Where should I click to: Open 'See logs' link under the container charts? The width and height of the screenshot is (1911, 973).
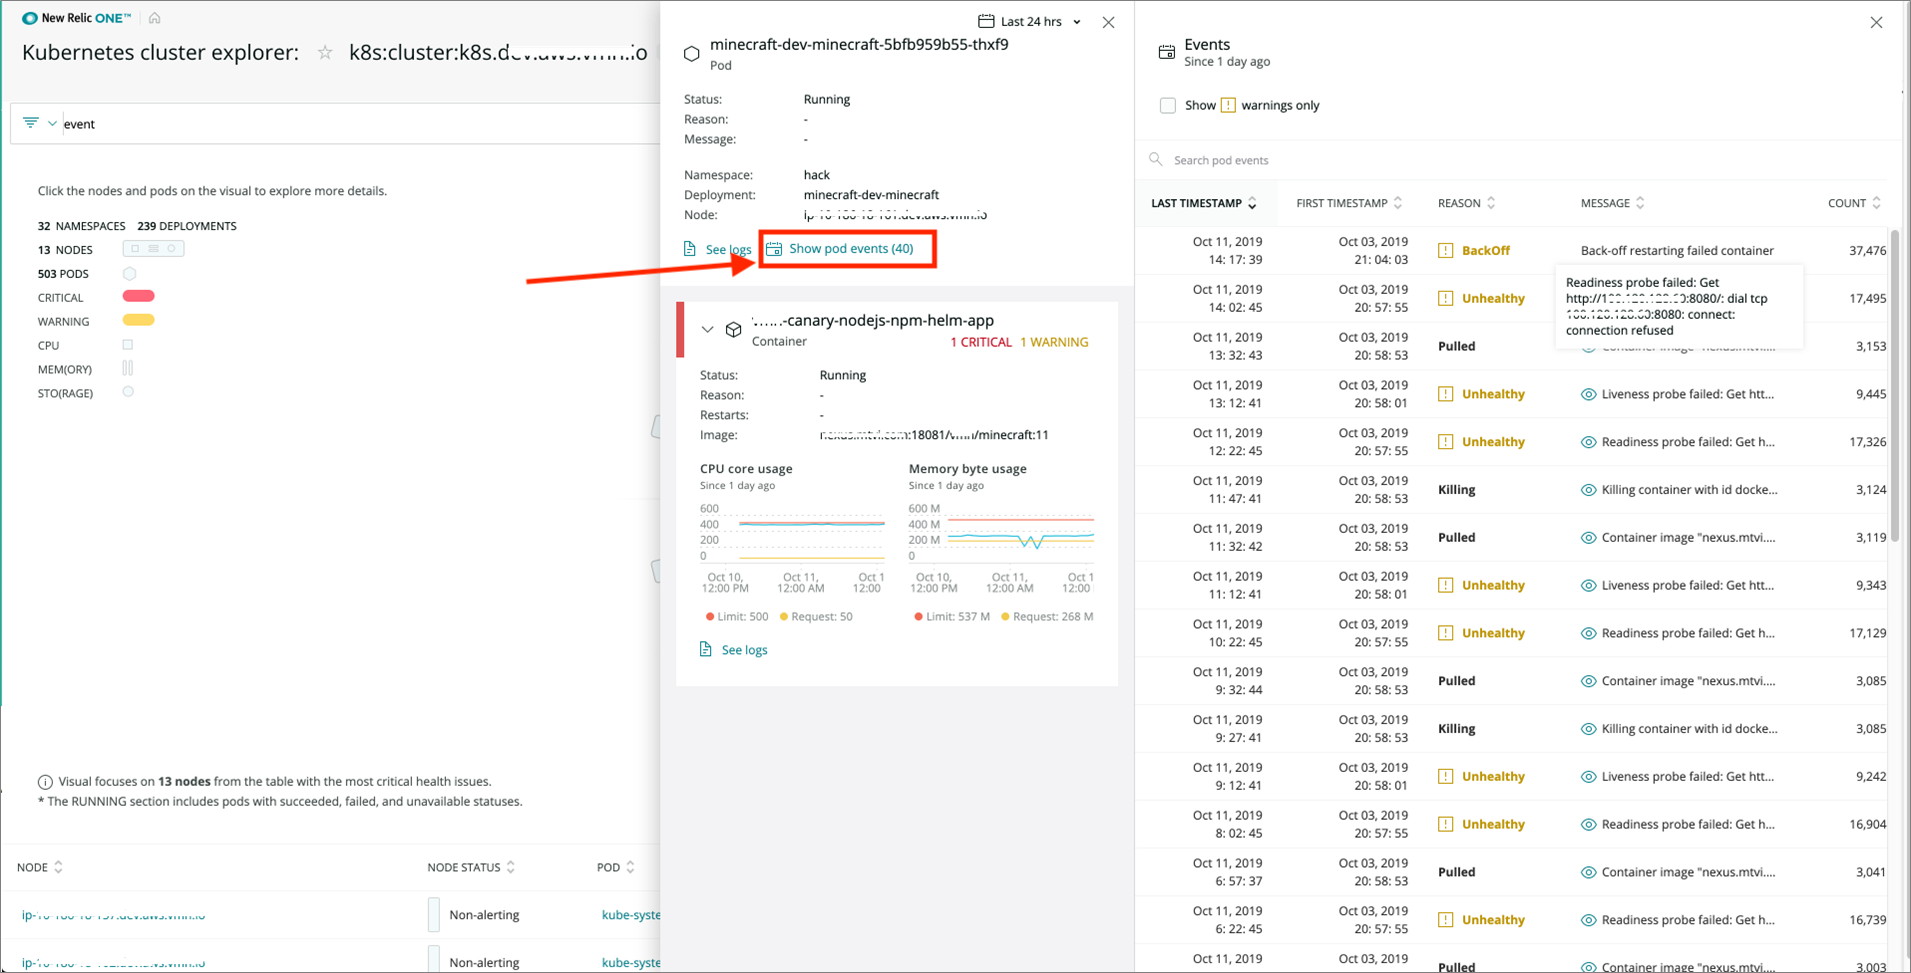pyautogui.click(x=734, y=650)
